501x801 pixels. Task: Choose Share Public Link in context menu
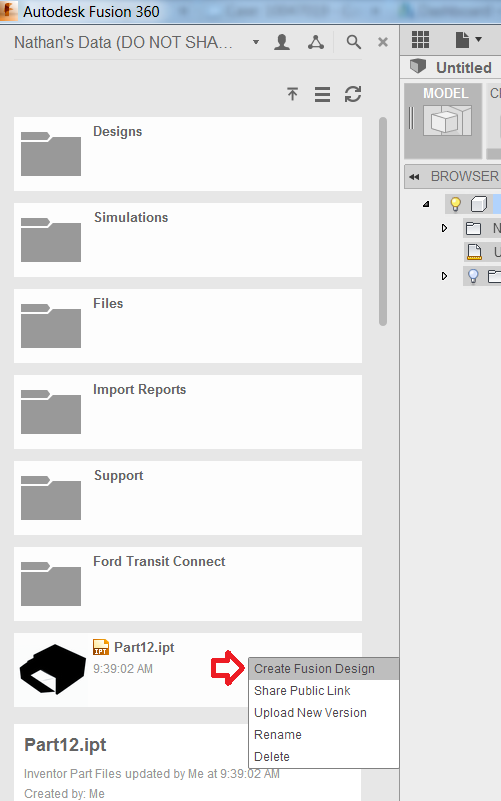point(323,691)
